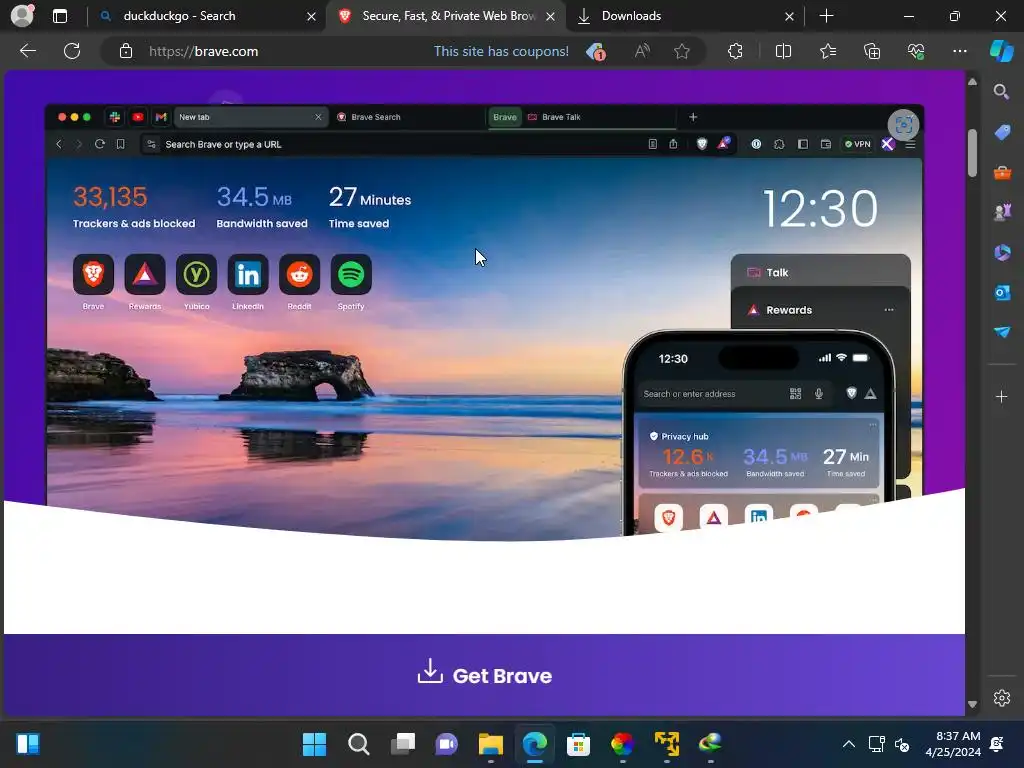This screenshot has height=768, width=1024.
Task: Open Task View on taskbar
Action: pyautogui.click(x=402, y=743)
